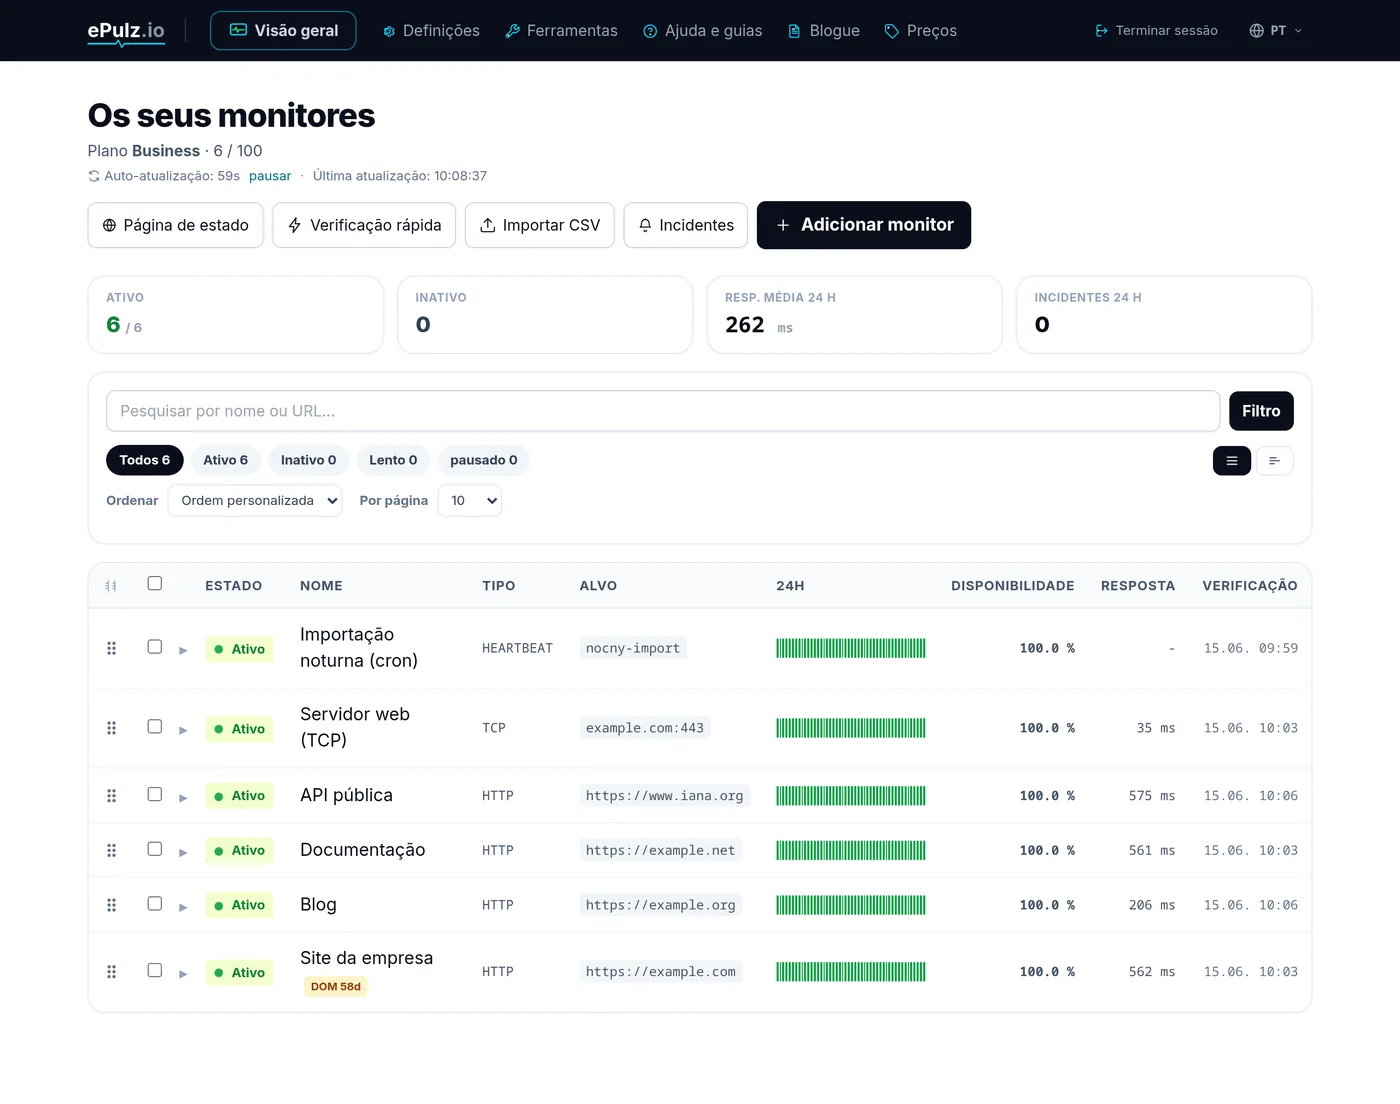Click the INCIDENTES 24 H stat card

pos(1164,315)
